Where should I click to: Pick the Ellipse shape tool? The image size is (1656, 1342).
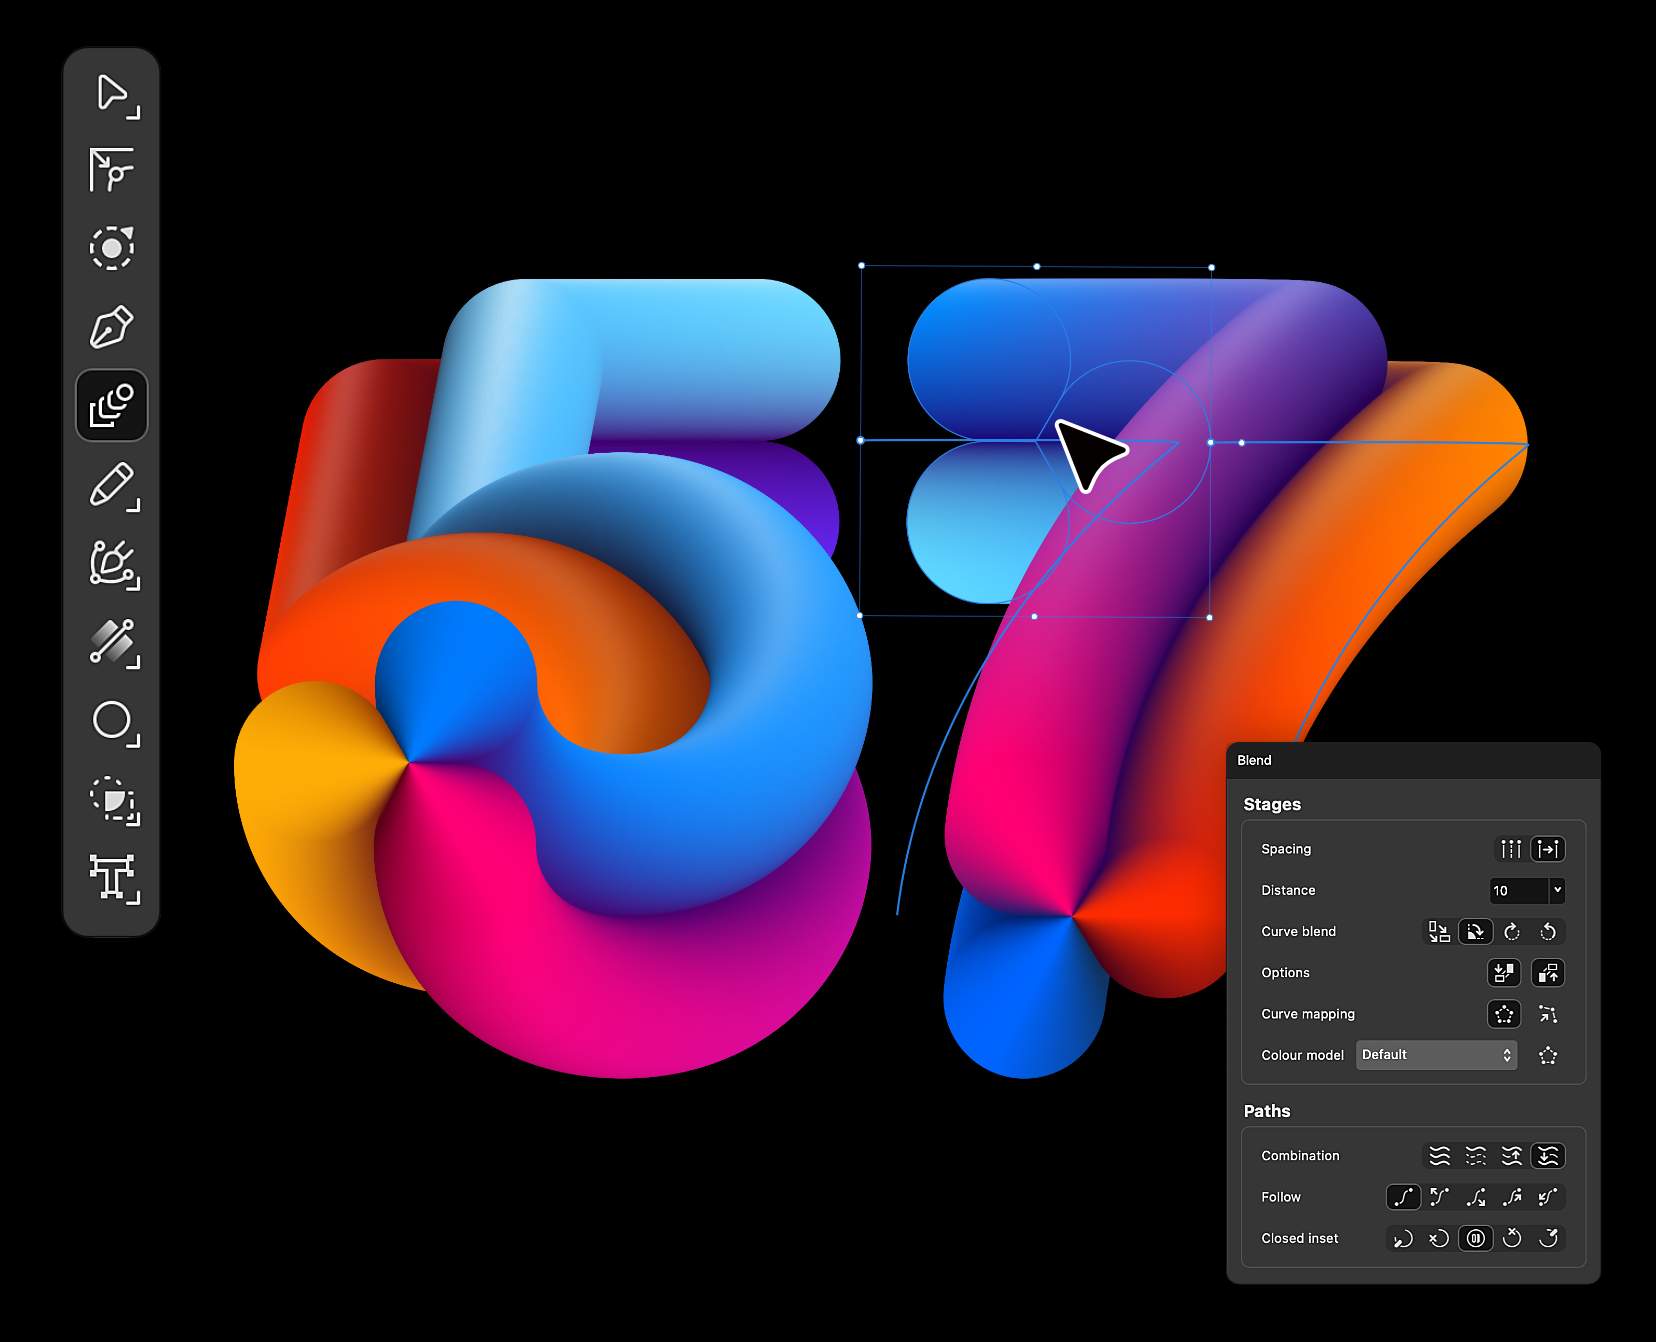coord(114,722)
